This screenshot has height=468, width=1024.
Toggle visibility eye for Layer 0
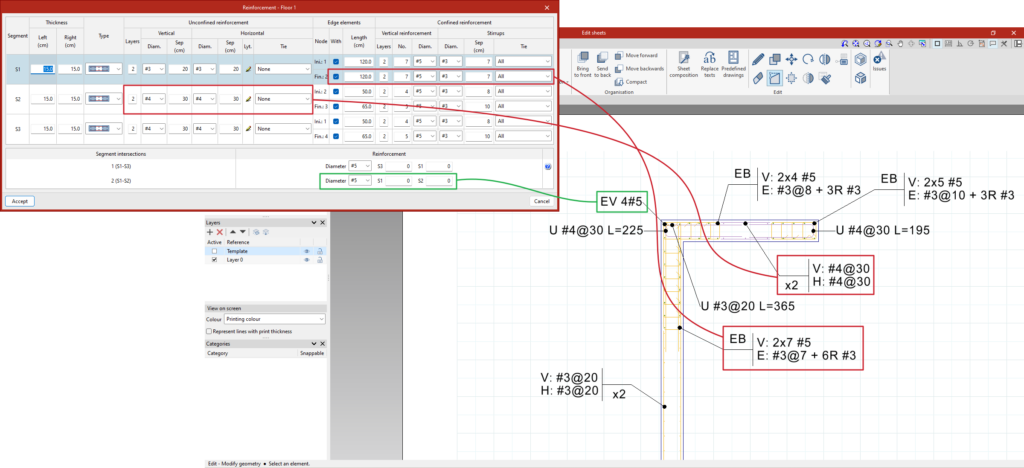306,260
